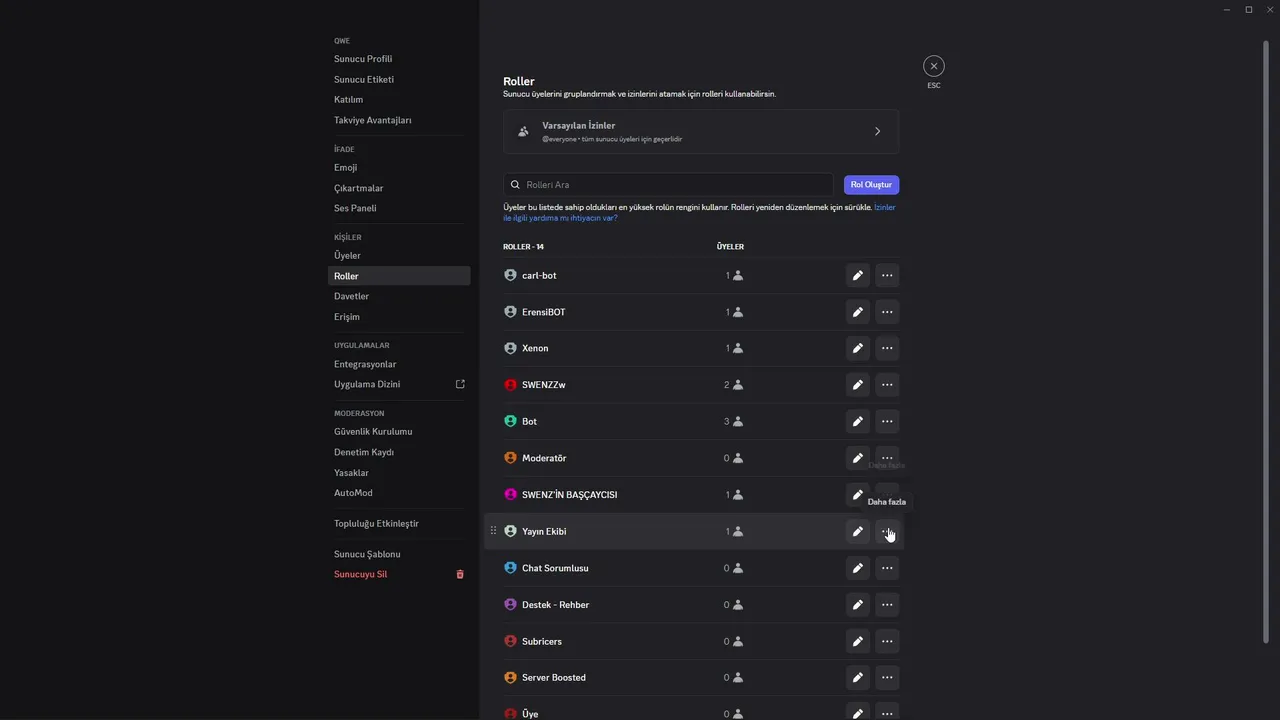Screen dimensions: 1280x720
Task: Select the SWENZ'İN BAŞÇAYCISI role name
Action: (569, 495)
